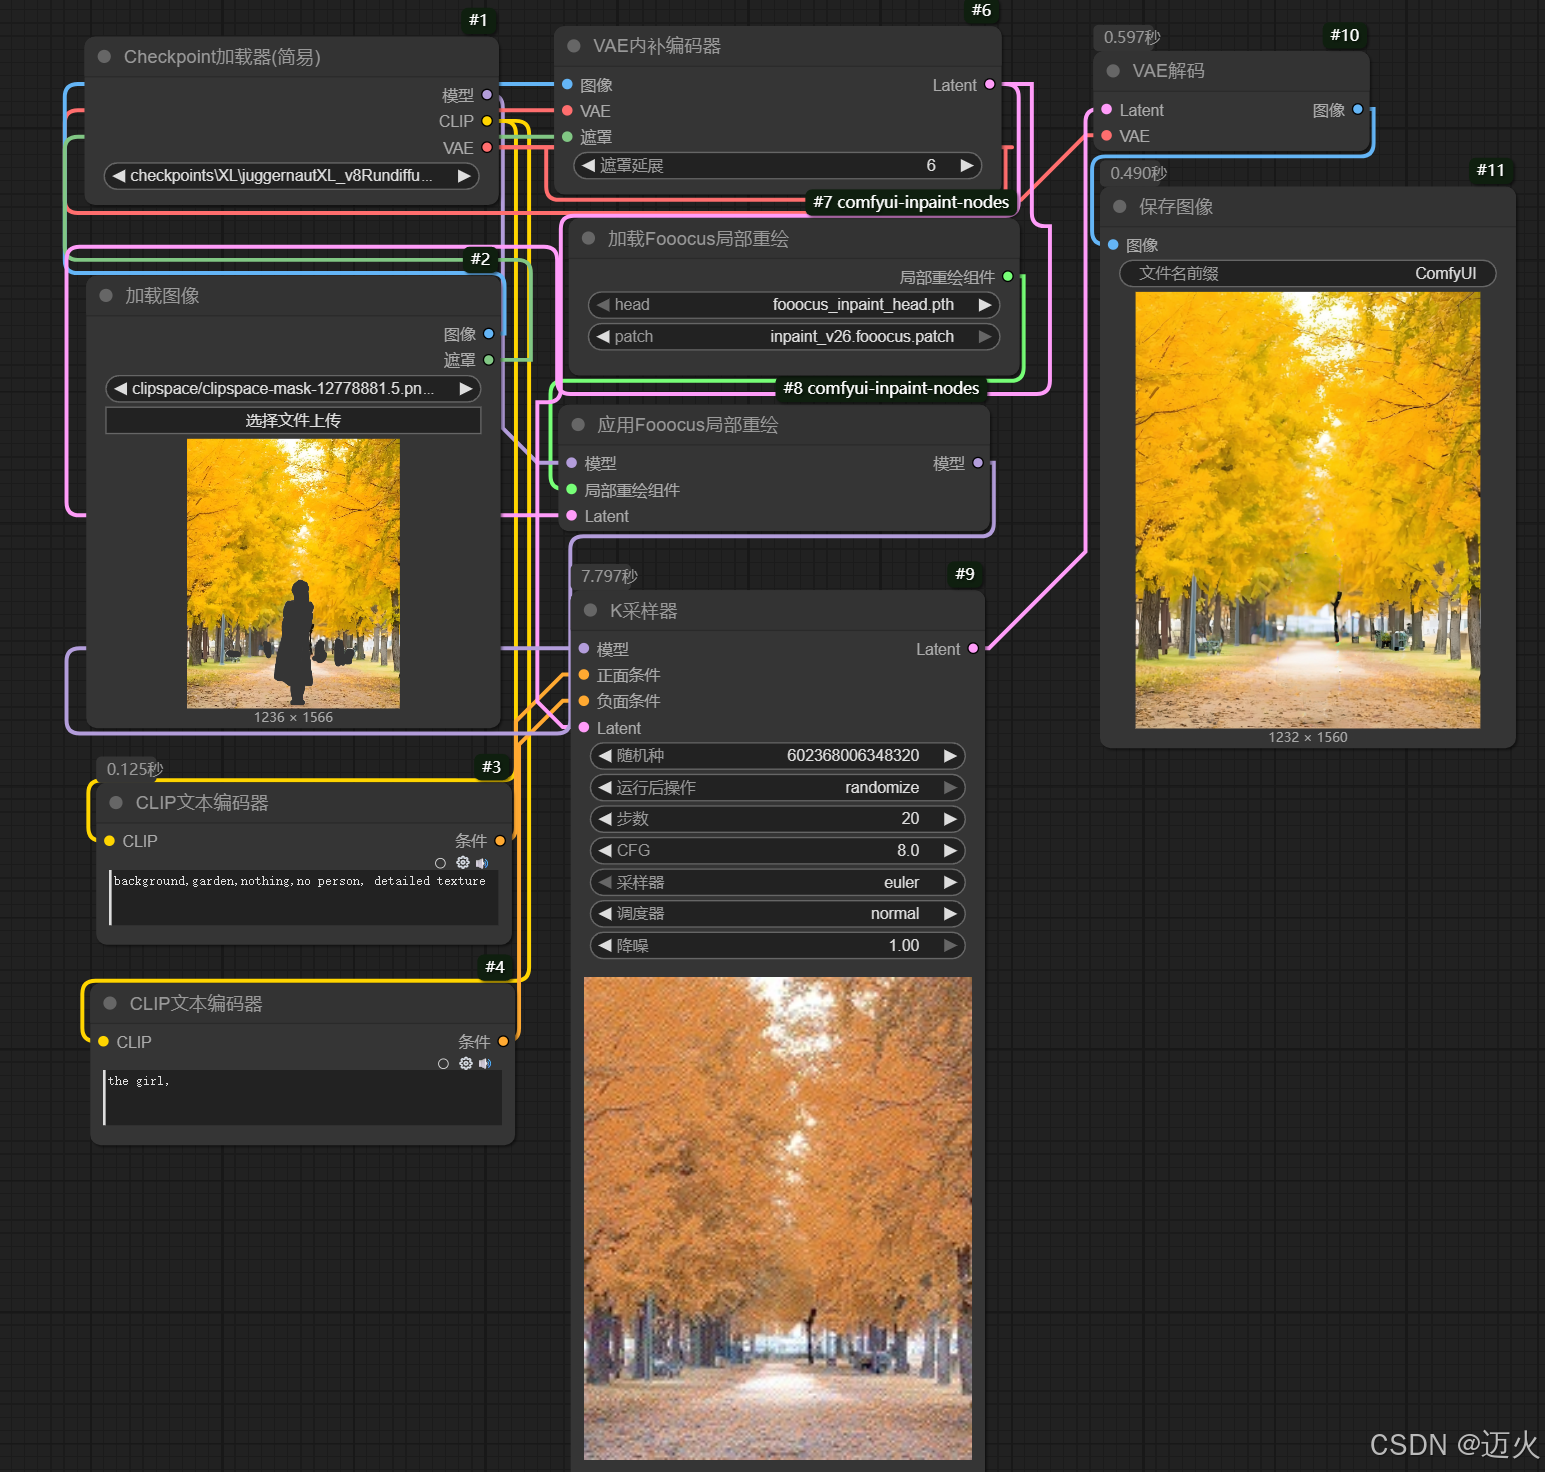1545x1472 pixels.
Task: Click the speaker icon on the background prompt node
Action: [x=482, y=862]
